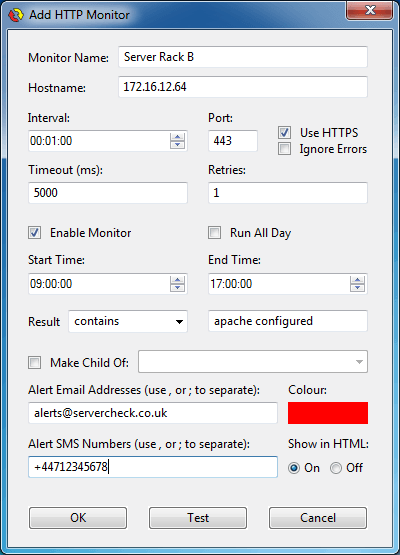The width and height of the screenshot is (400, 555).
Task: Tick the Run All Day checkbox
Action: click(x=215, y=233)
